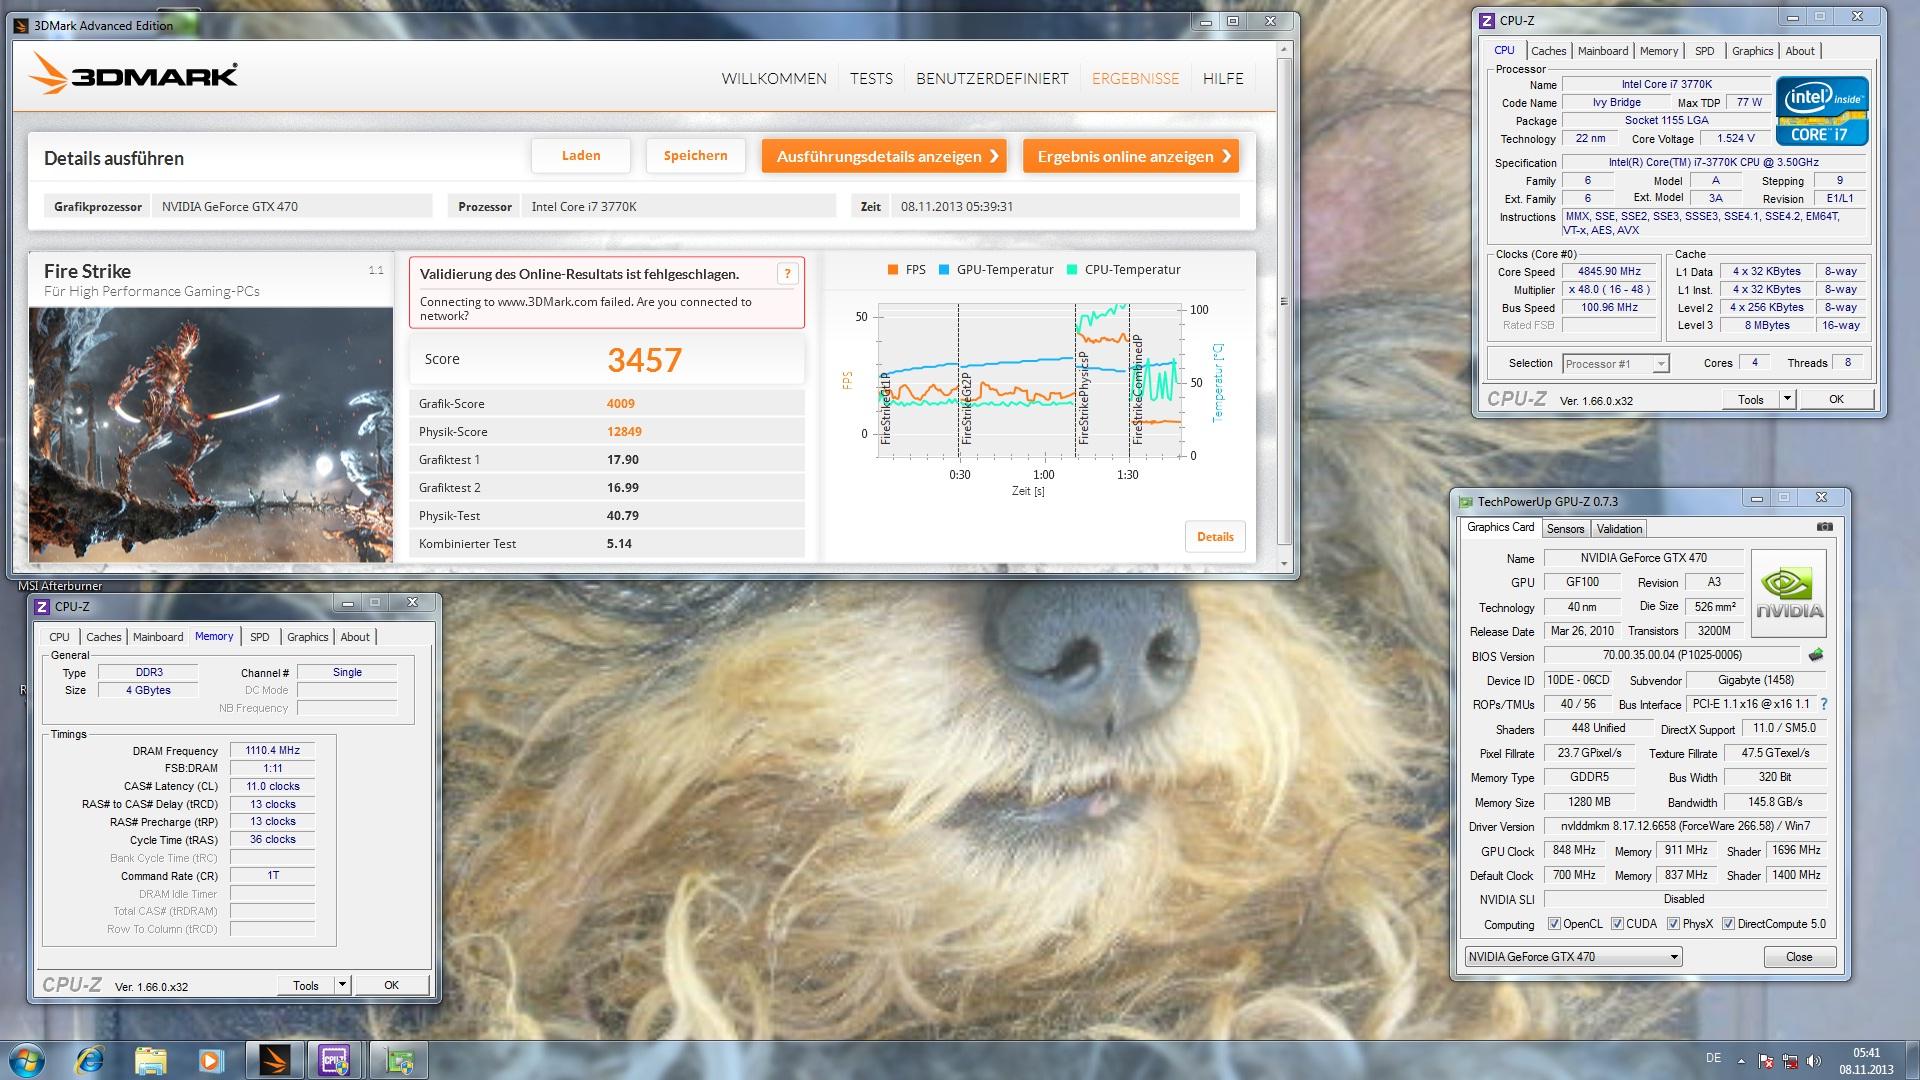This screenshot has height=1080, width=1920.
Task: Open the HILFE menu in 3DMark
Action: [x=1223, y=78]
